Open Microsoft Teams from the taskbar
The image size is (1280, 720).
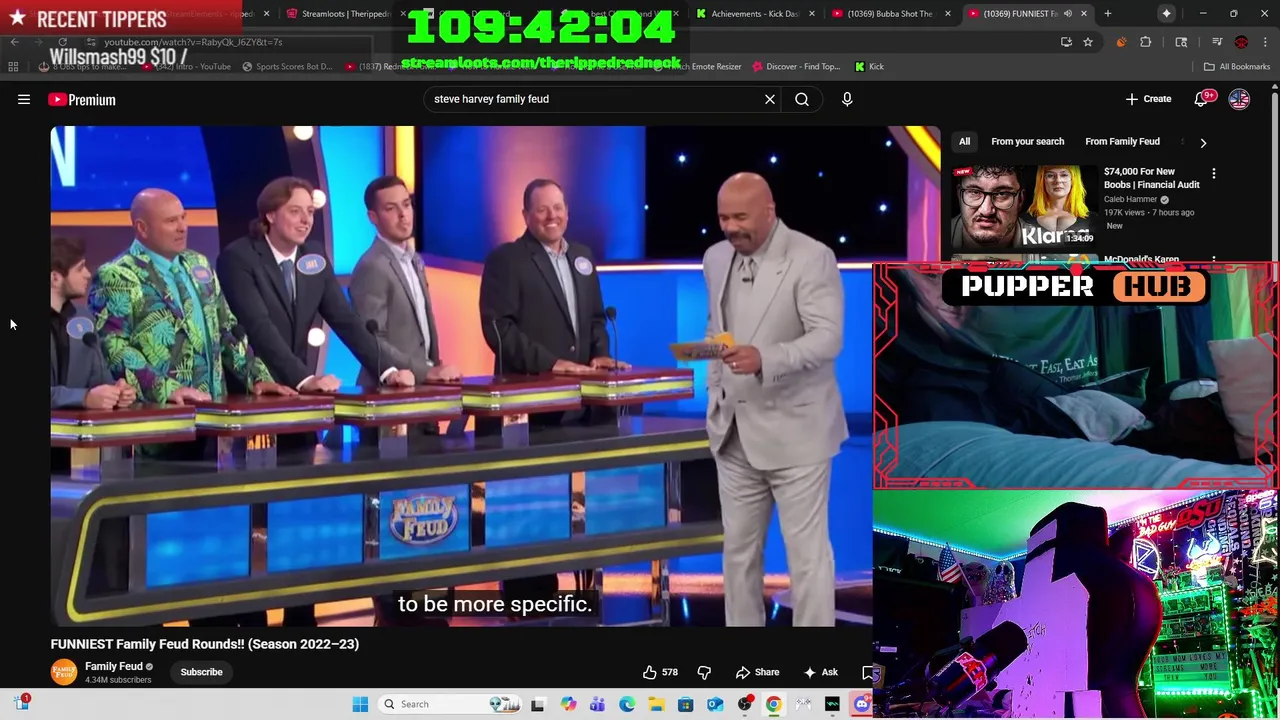(597, 704)
